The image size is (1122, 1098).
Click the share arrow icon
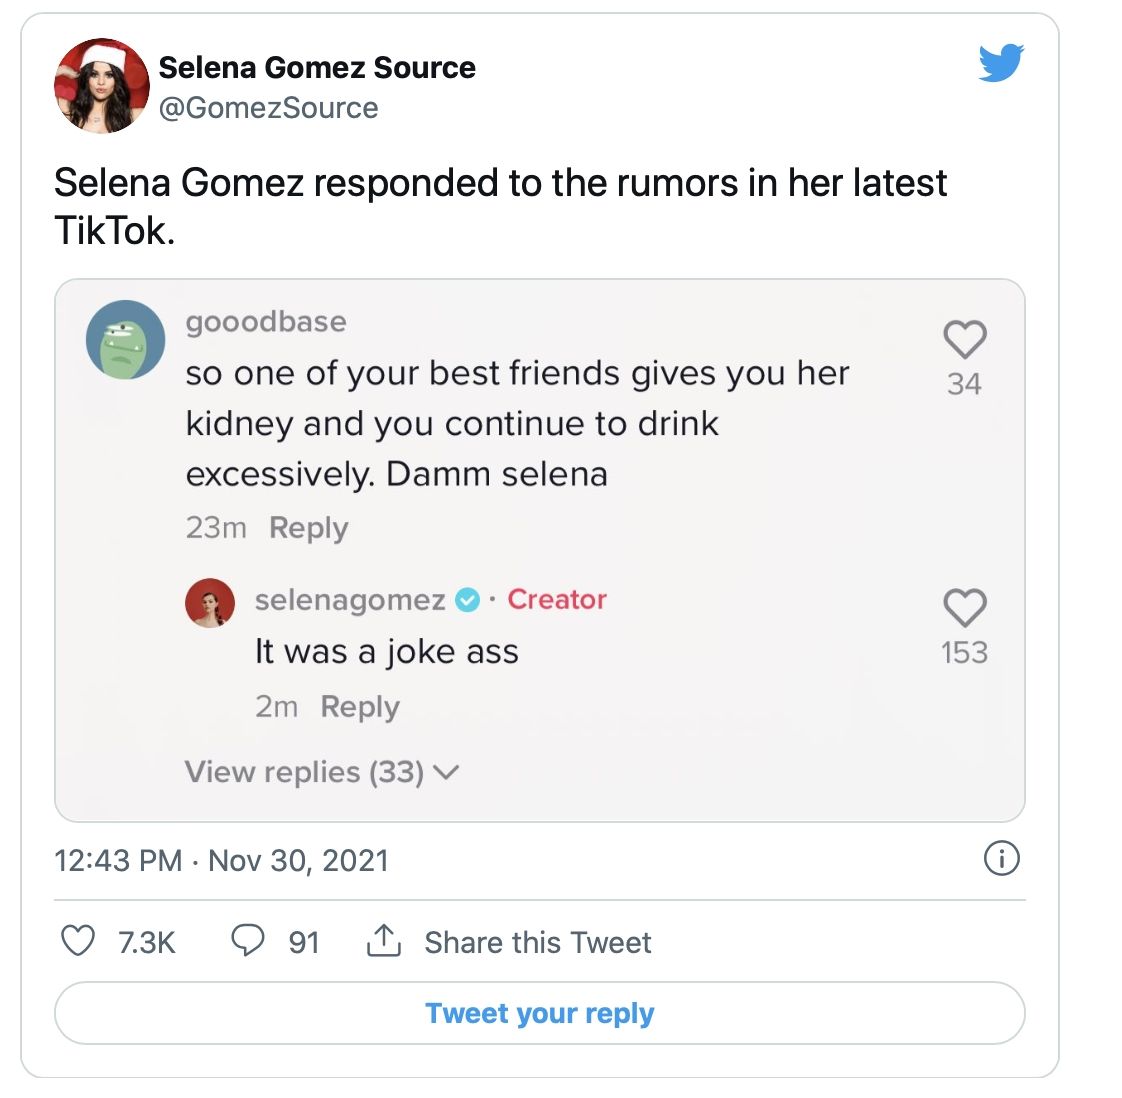(384, 941)
